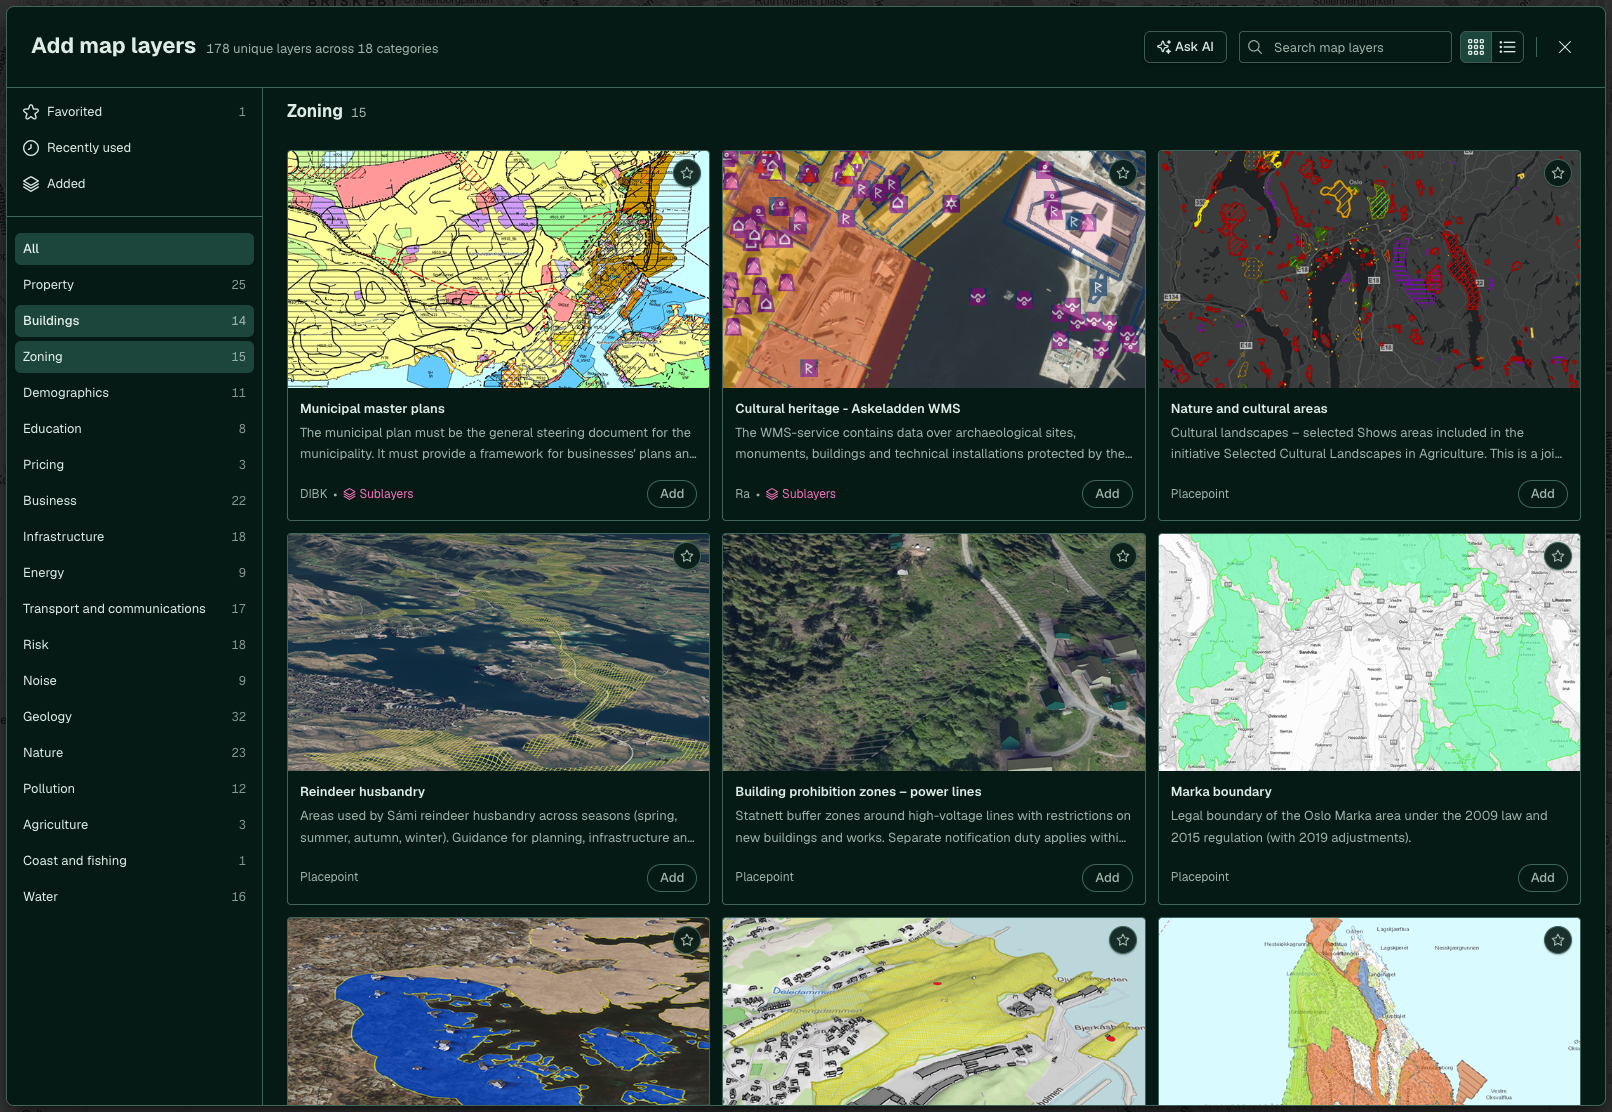
Task: Select the Noise category
Action: point(134,681)
